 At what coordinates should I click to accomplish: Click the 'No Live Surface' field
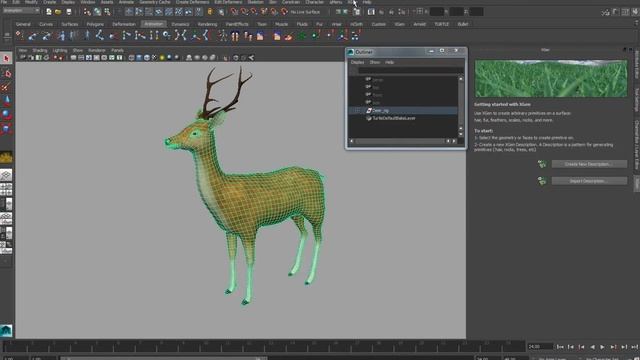click(305, 12)
